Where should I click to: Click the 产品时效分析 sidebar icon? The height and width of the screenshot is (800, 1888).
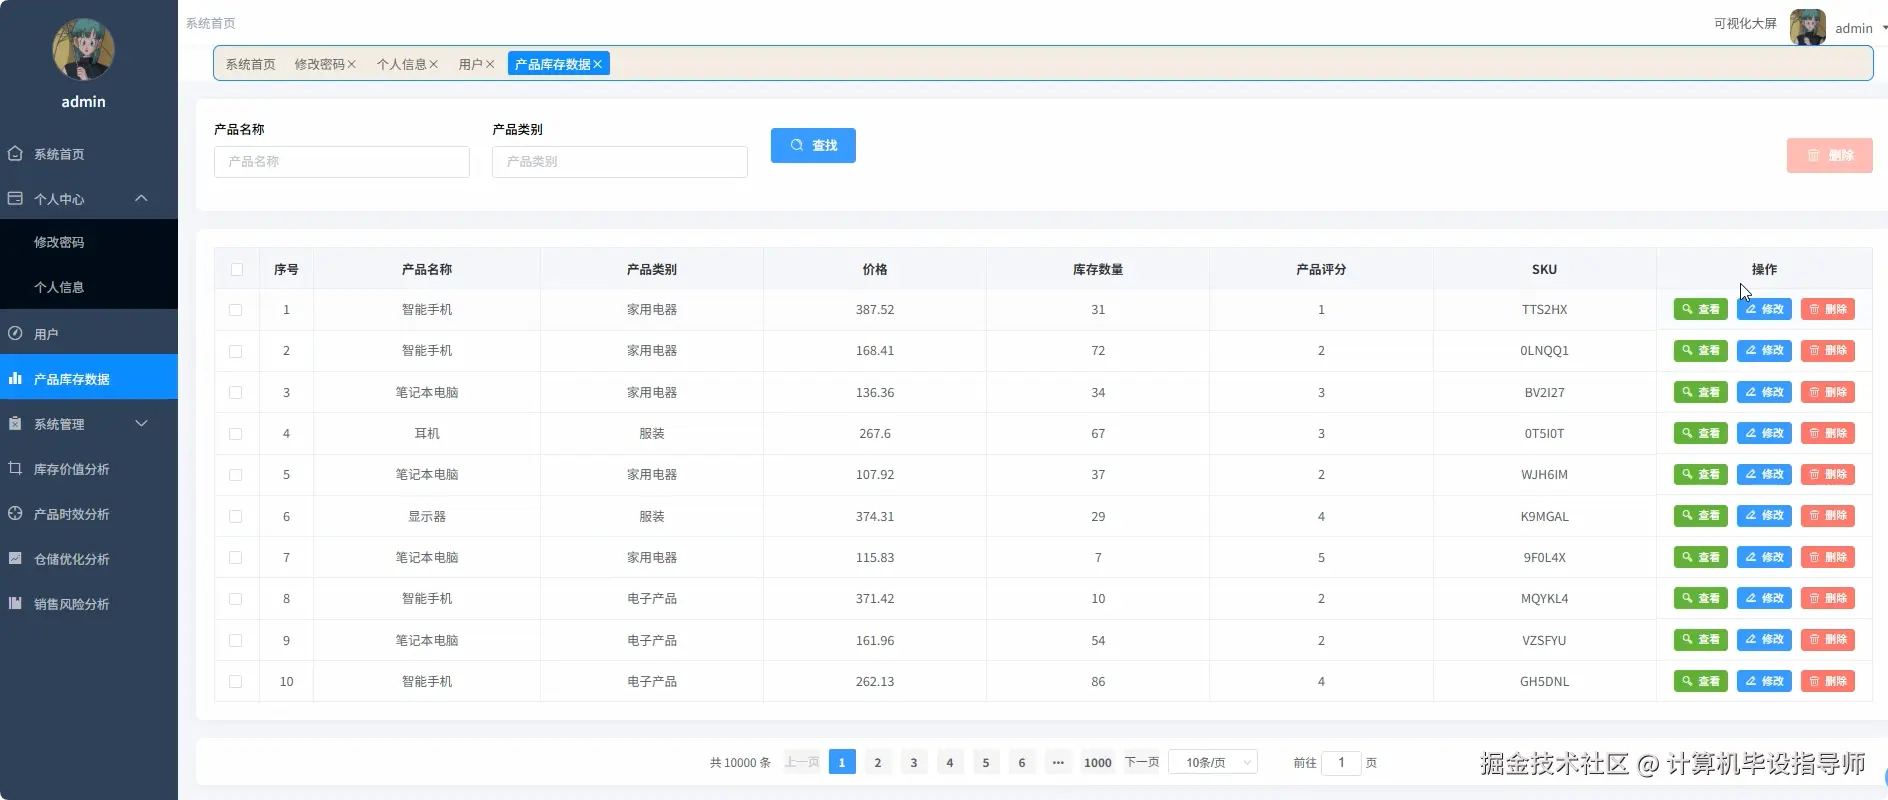click(x=15, y=514)
